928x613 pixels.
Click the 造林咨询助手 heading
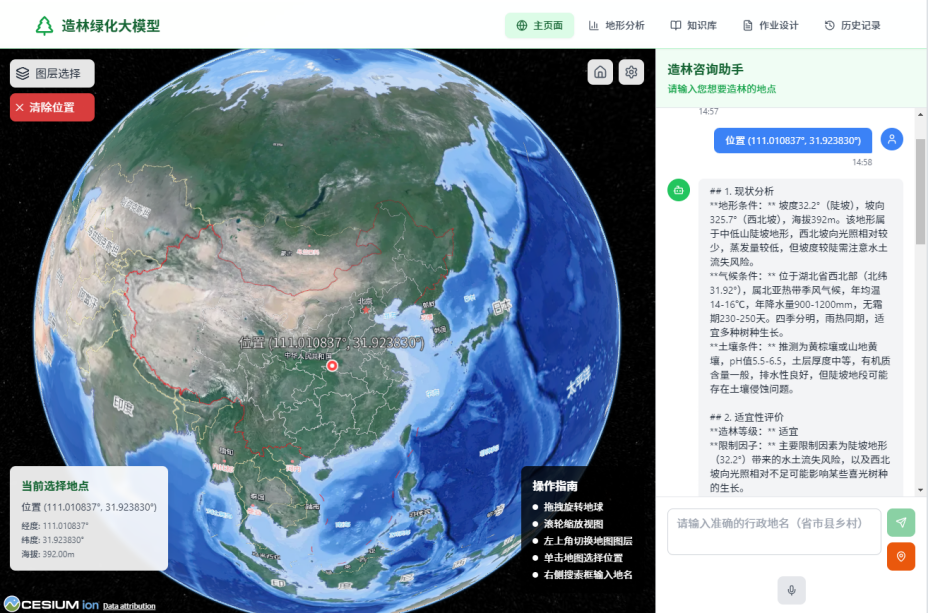(x=705, y=69)
